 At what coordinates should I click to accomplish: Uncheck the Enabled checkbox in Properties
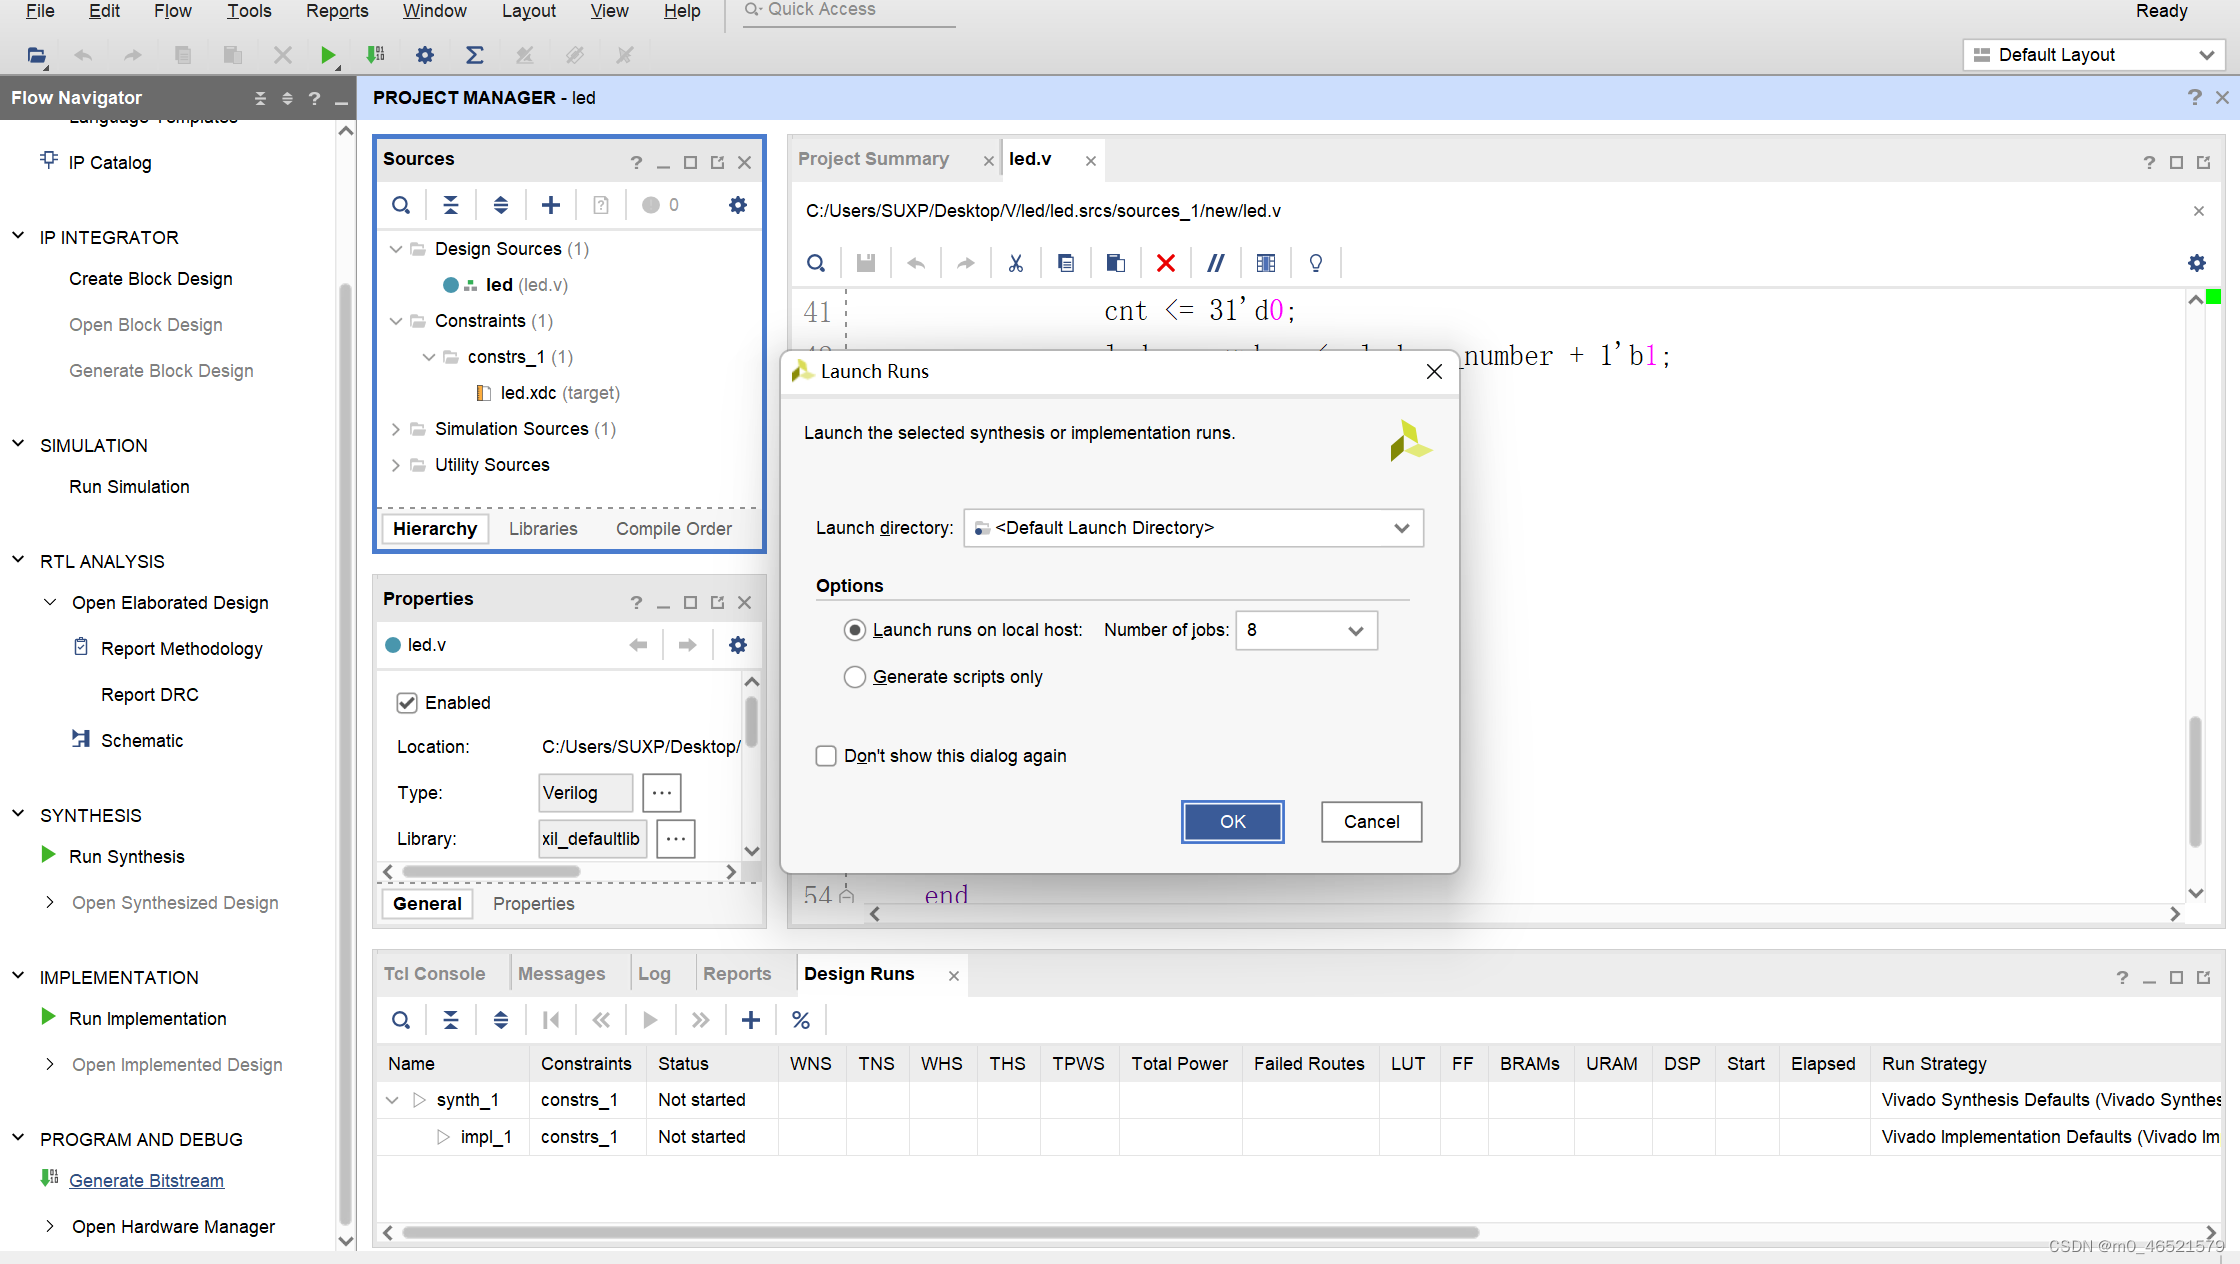[x=407, y=703]
